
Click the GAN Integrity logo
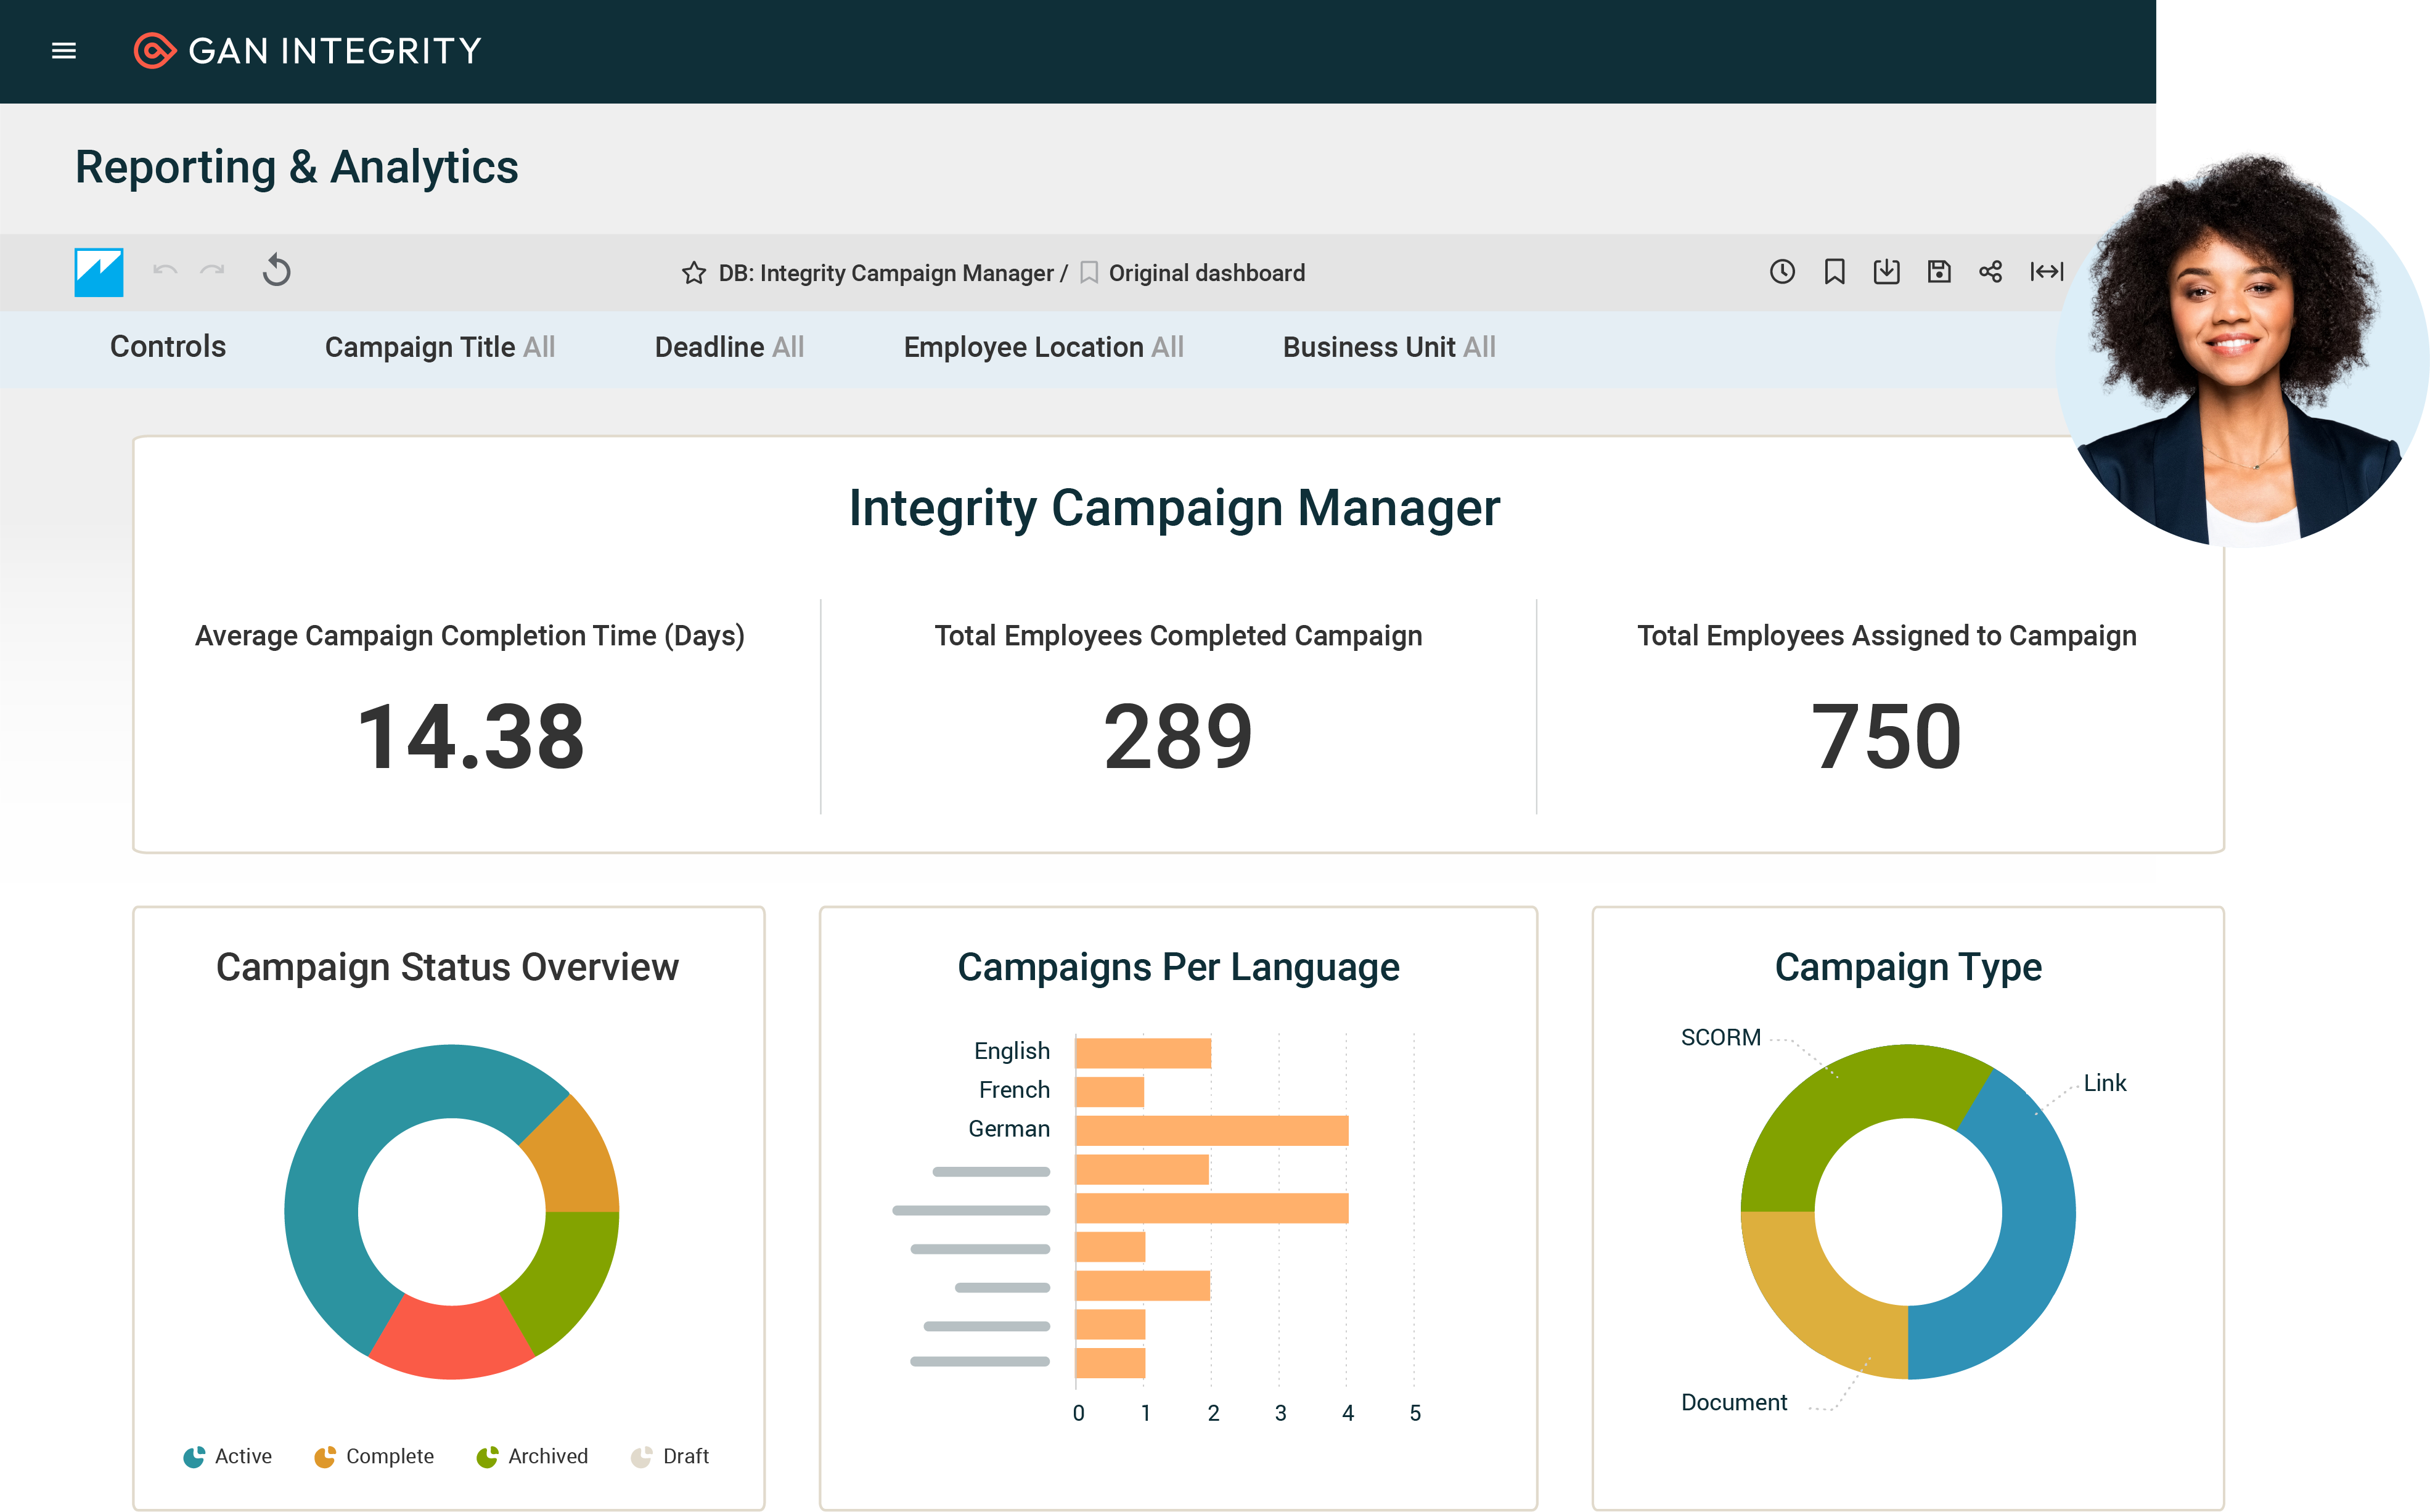(x=307, y=50)
